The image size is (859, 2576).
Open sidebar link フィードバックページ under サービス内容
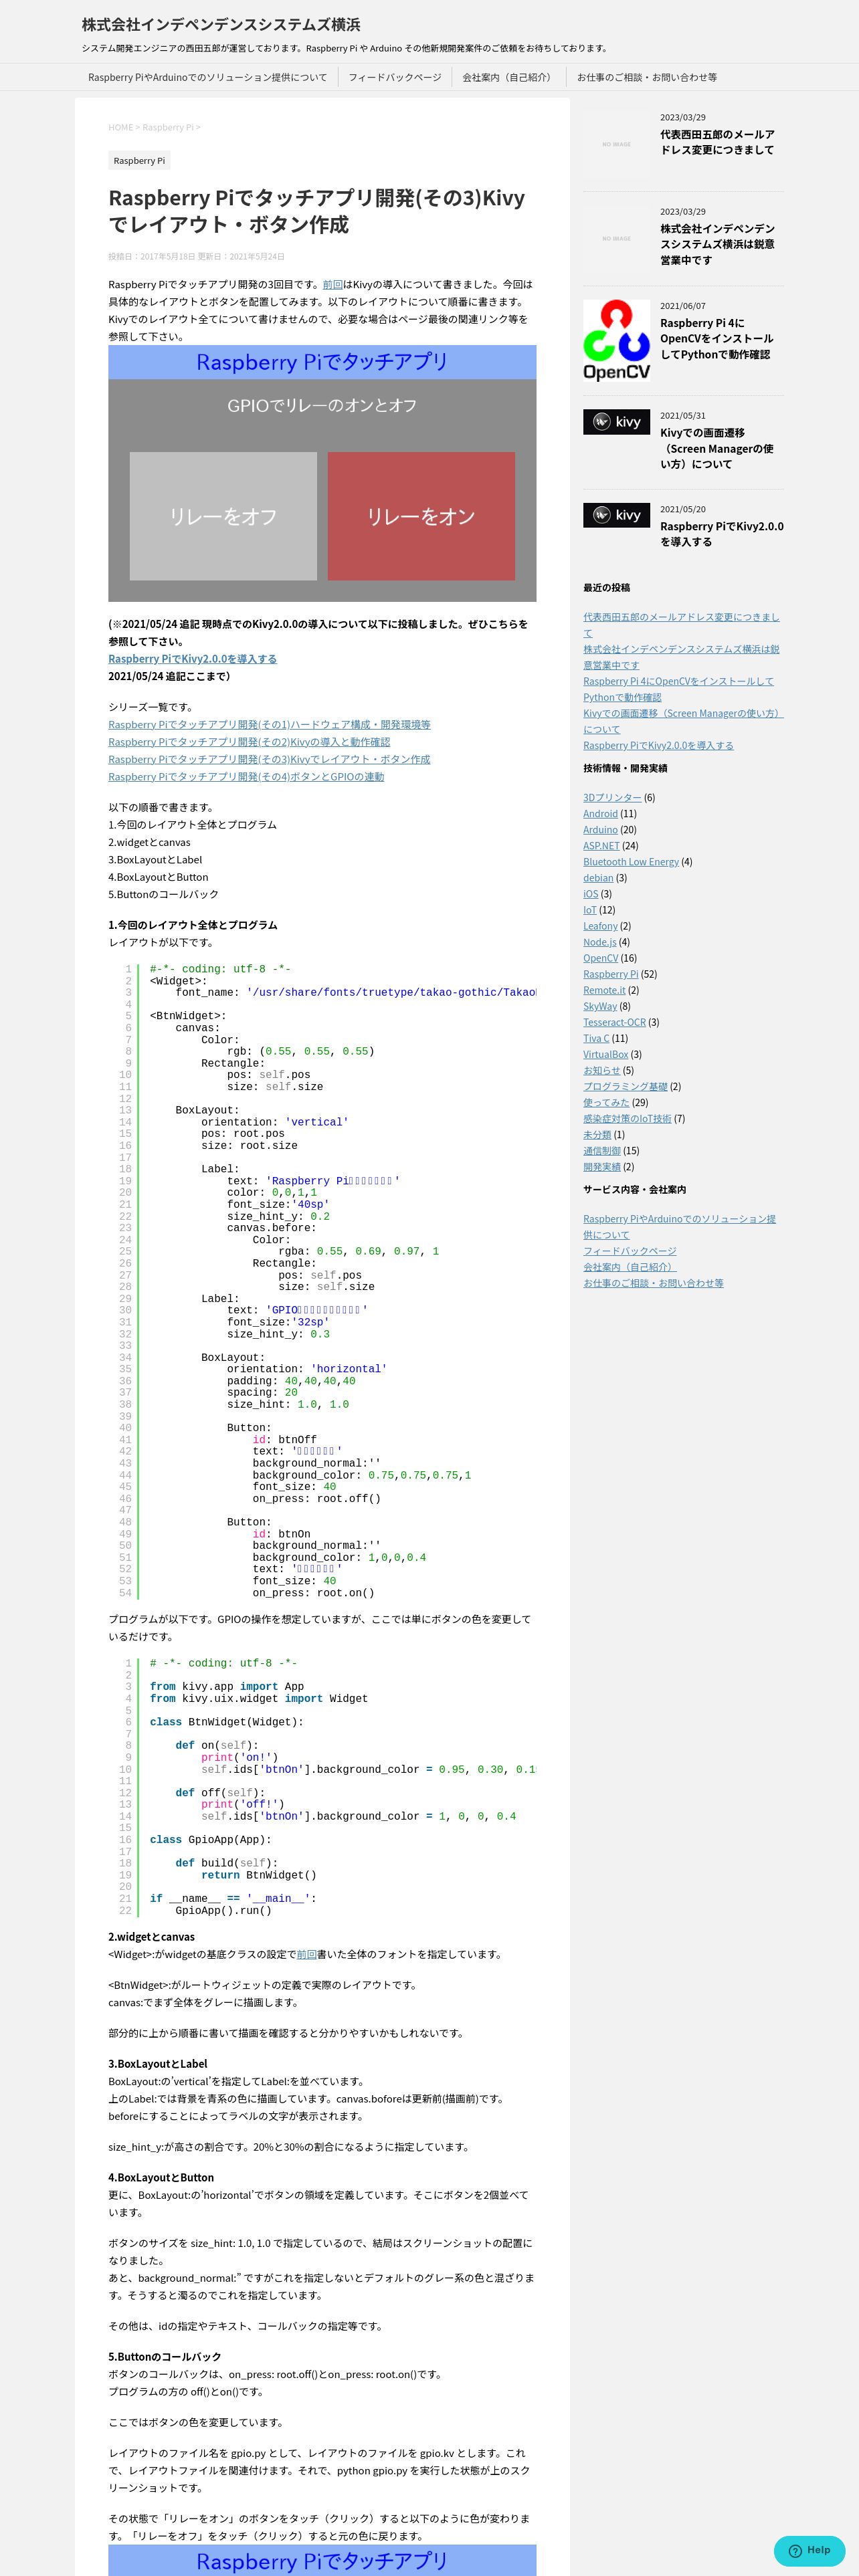coord(630,1251)
